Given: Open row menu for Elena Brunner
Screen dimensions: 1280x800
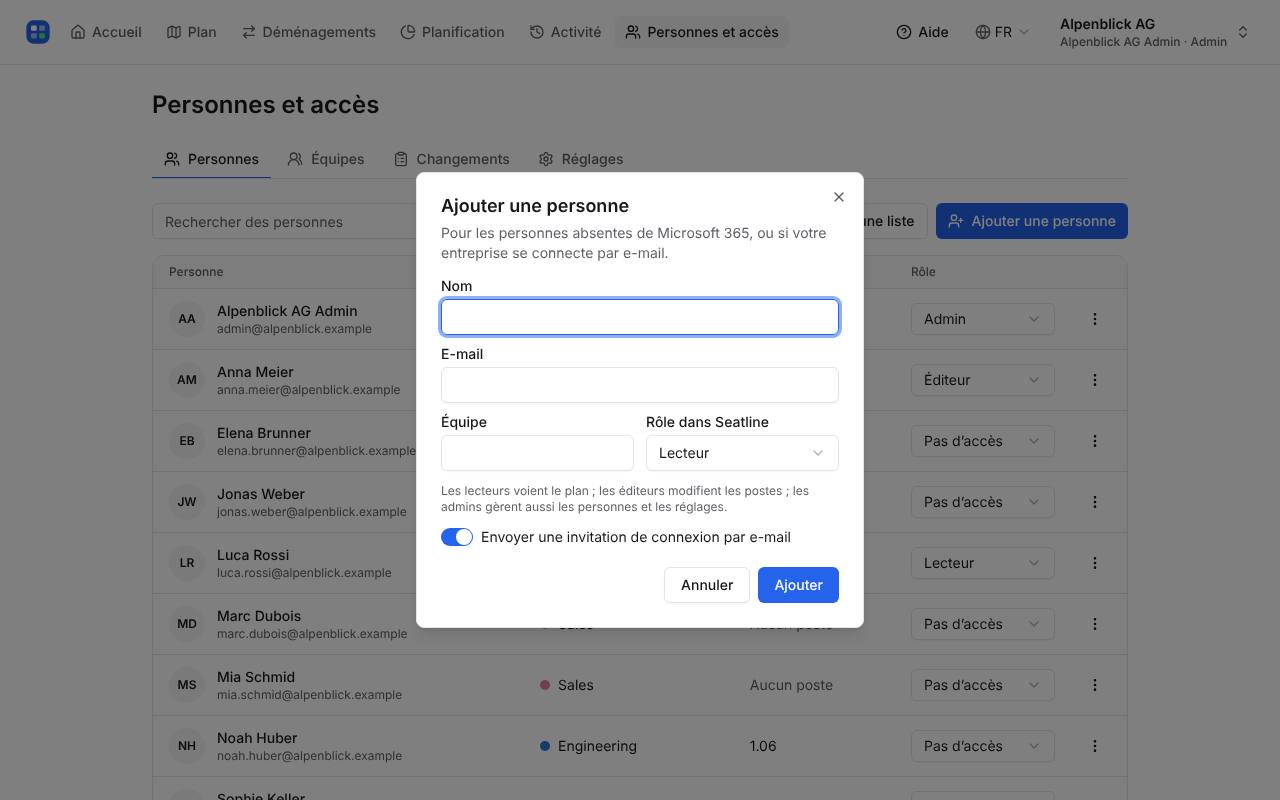Looking at the screenshot, I should (x=1095, y=441).
